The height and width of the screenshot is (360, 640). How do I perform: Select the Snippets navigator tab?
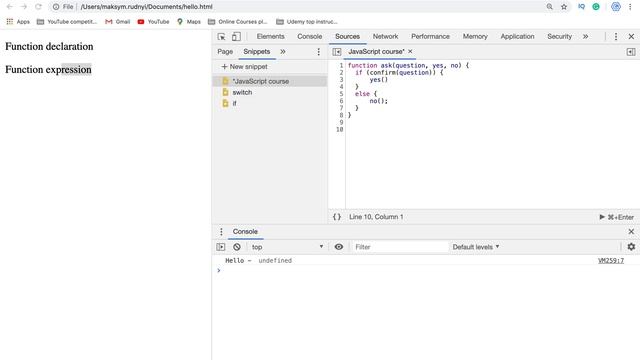[256, 51]
